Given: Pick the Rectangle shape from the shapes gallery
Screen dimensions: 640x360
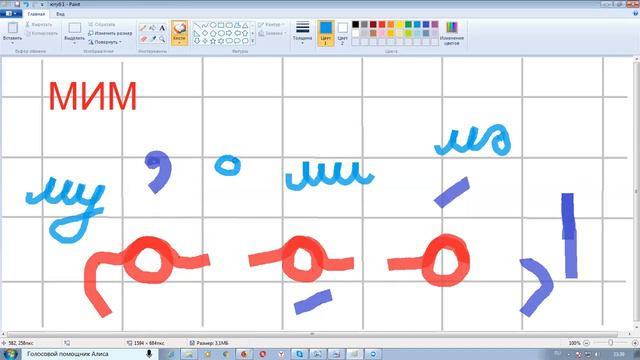Looking at the screenshot, I should (x=221, y=25).
